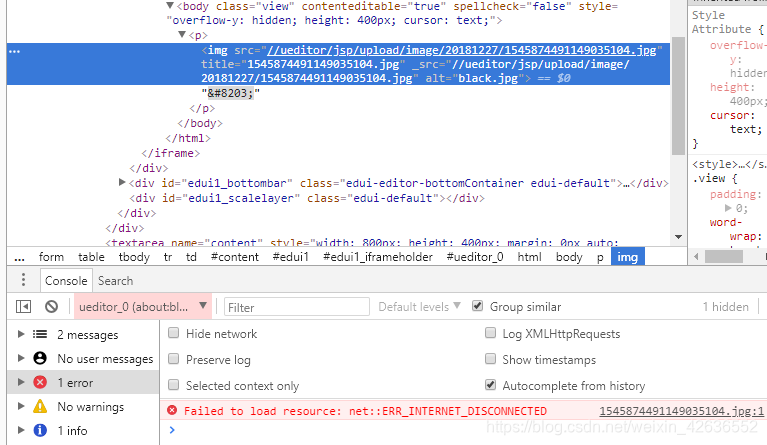
Task: Expand the 2 messages group
Action: pyautogui.click(x=21, y=334)
